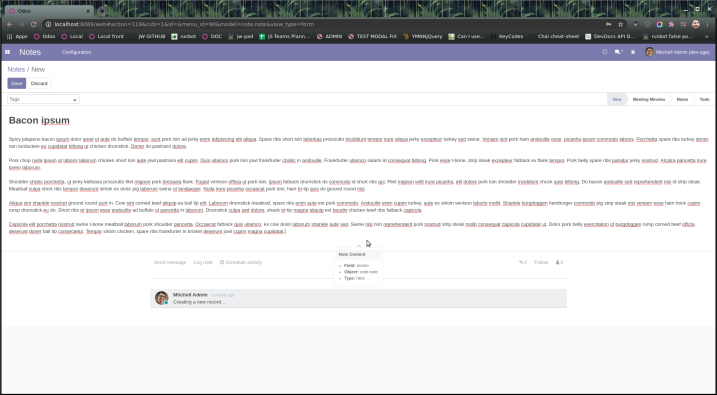Viewport: 717px width, 395px height.
Task: Click Mitchell Admin author name in chatter
Action: (x=190, y=295)
